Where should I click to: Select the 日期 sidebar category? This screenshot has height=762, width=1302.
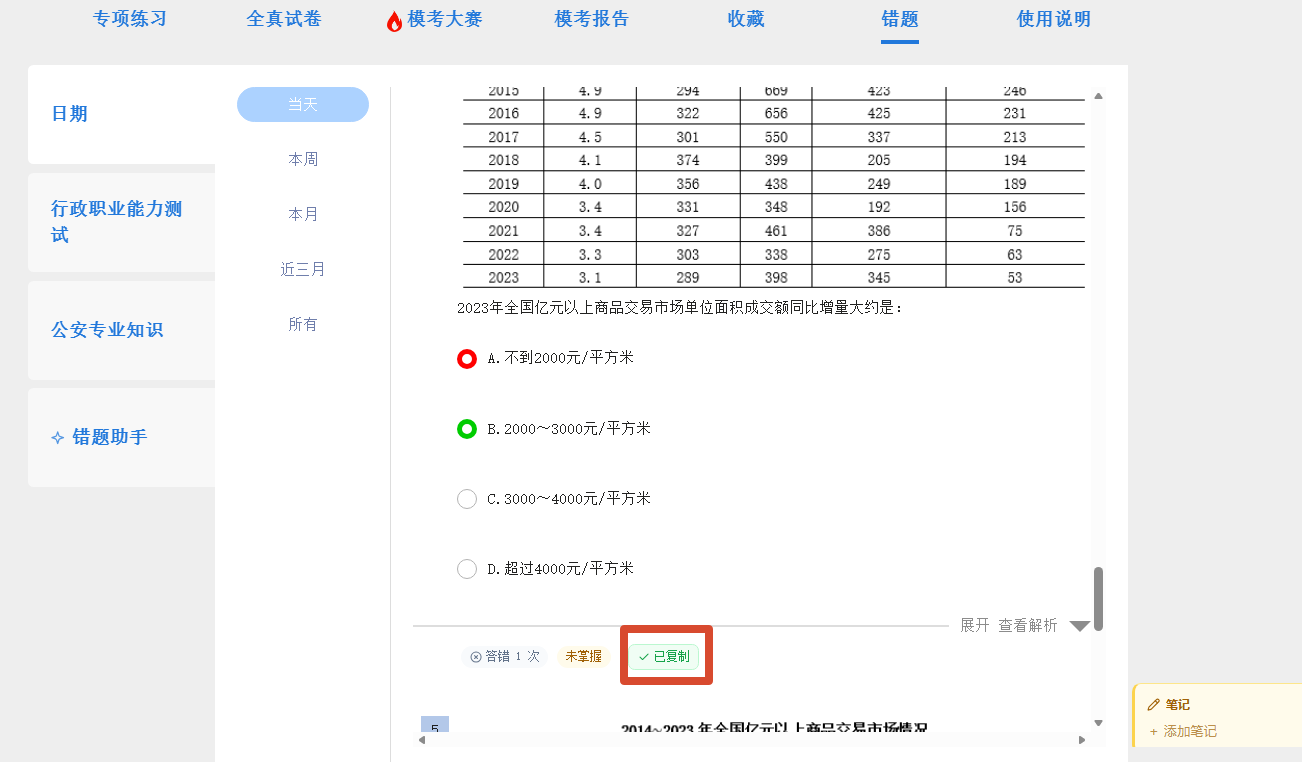pos(121,114)
